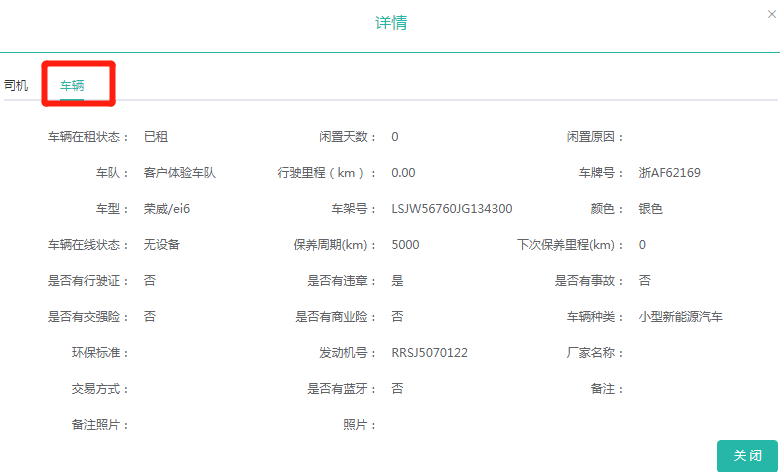This screenshot has height=472, width=780.
Task: Click the fleet value 客户体验车队
Action: (180, 173)
